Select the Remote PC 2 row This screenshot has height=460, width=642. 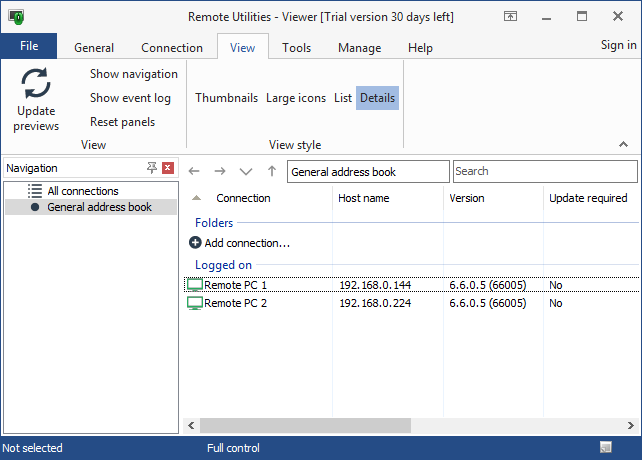(x=411, y=303)
